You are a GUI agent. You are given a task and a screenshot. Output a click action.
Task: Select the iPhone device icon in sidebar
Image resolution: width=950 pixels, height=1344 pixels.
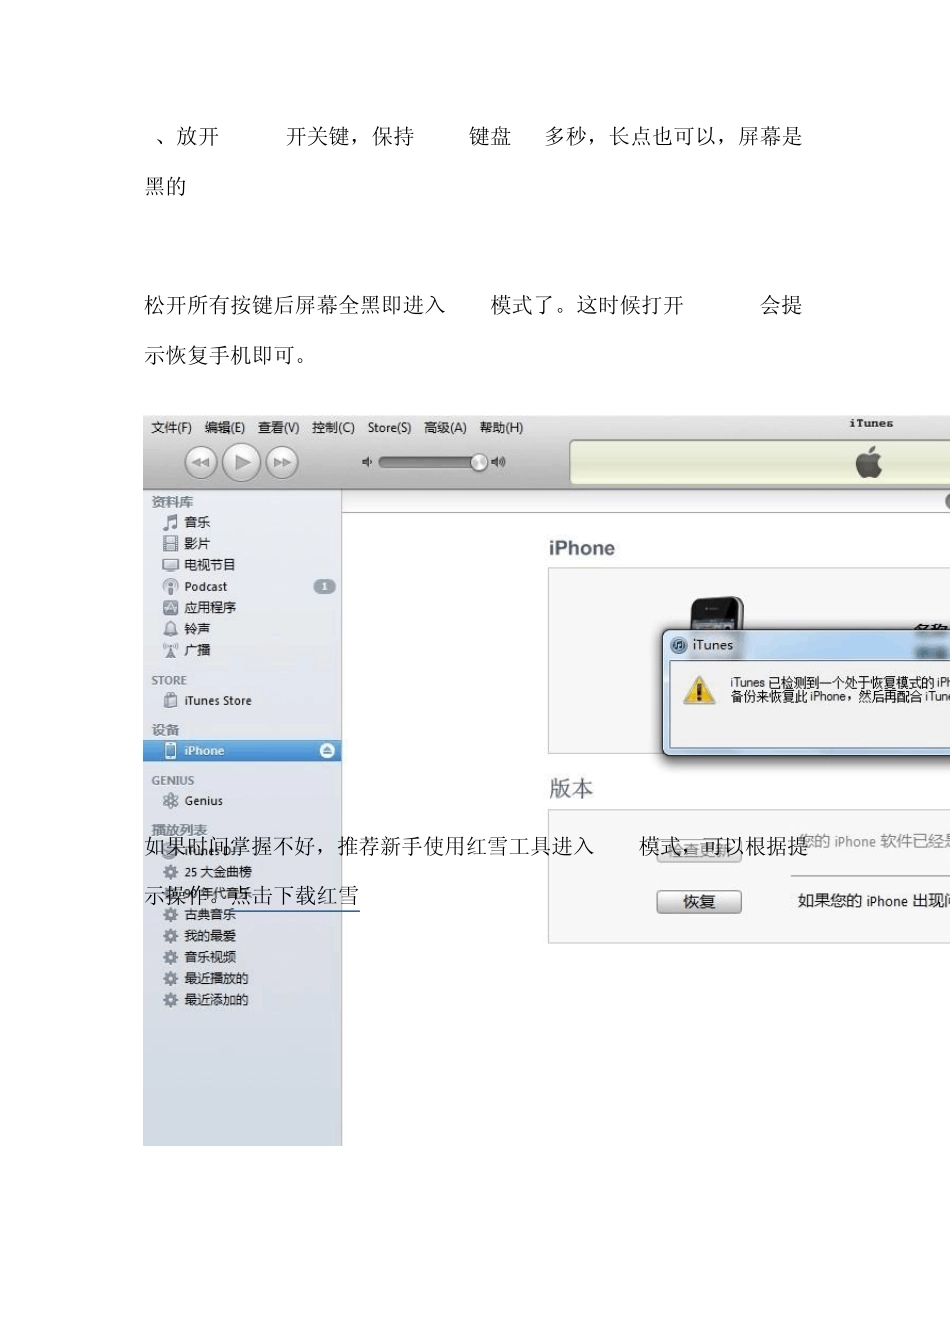click(x=171, y=751)
